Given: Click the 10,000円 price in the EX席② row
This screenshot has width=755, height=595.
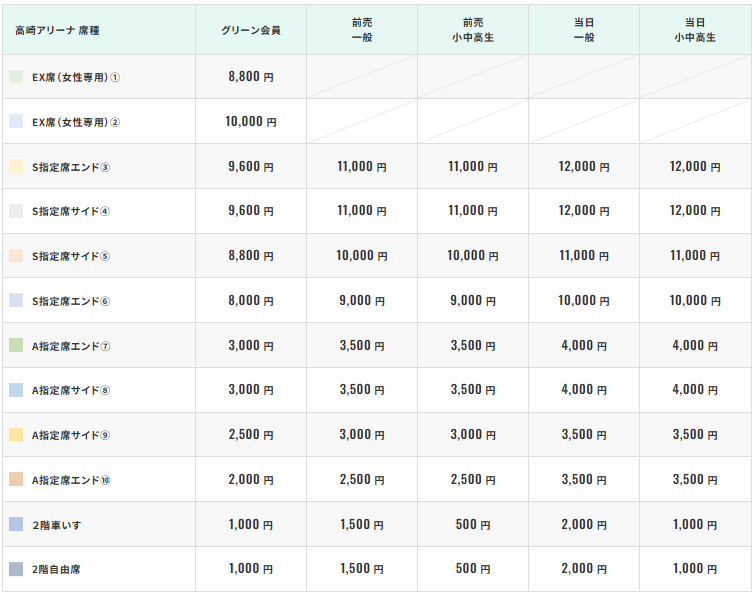Looking at the screenshot, I should pos(250,122).
